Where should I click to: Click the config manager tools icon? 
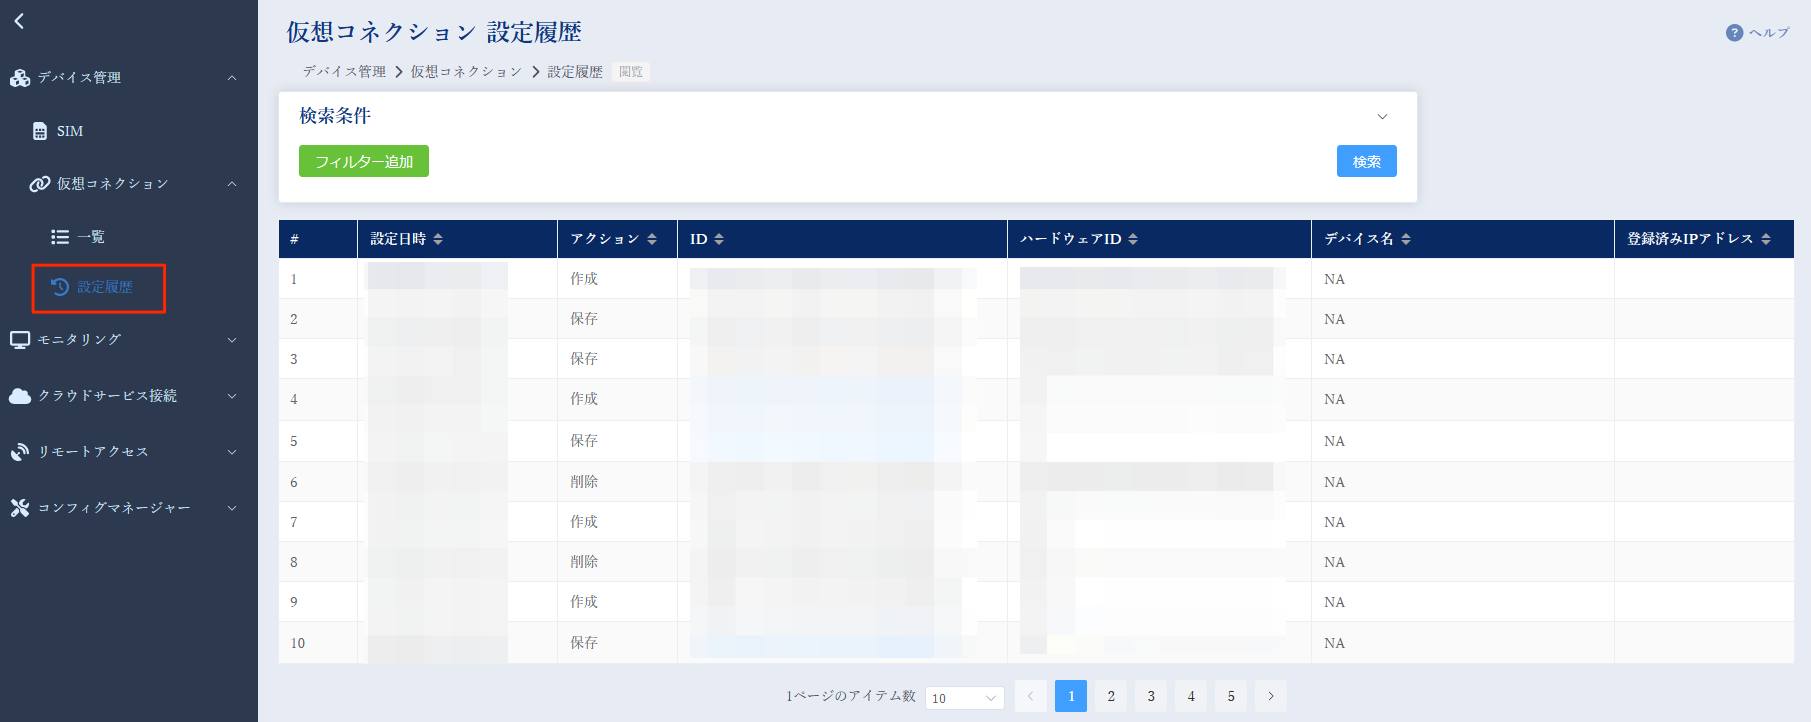pyautogui.click(x=20, y=508)
